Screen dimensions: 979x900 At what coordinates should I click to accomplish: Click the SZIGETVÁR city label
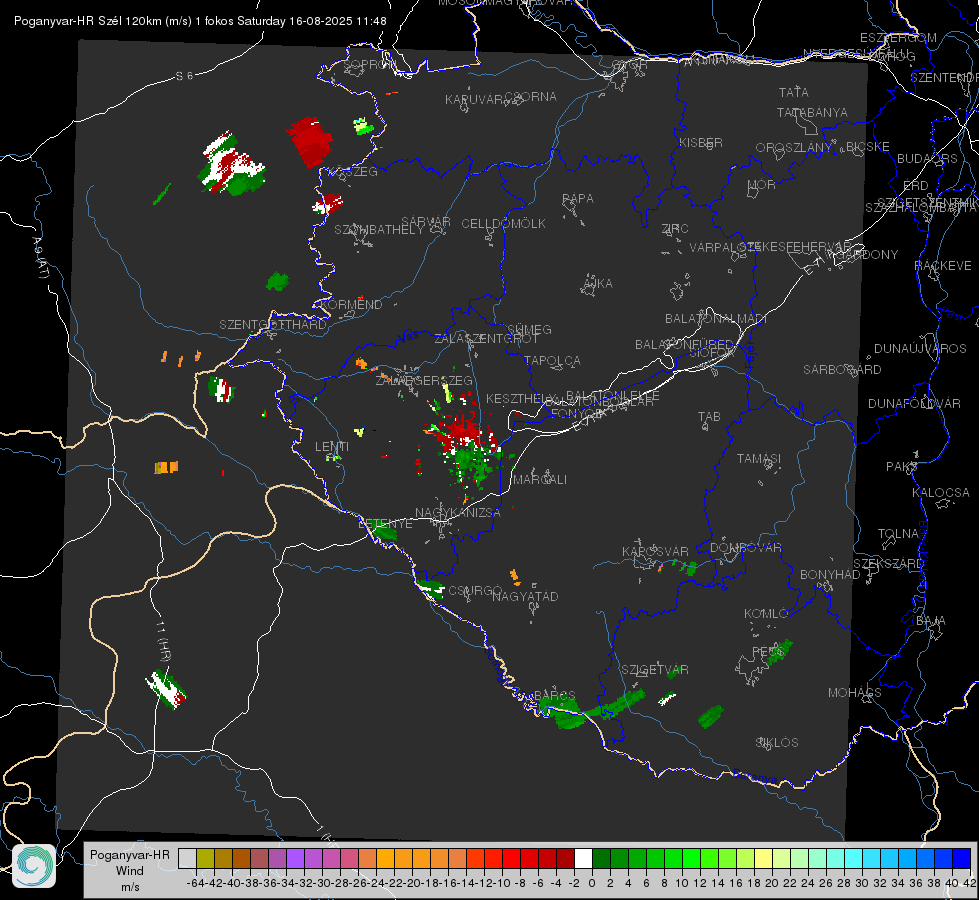(655, 670)
